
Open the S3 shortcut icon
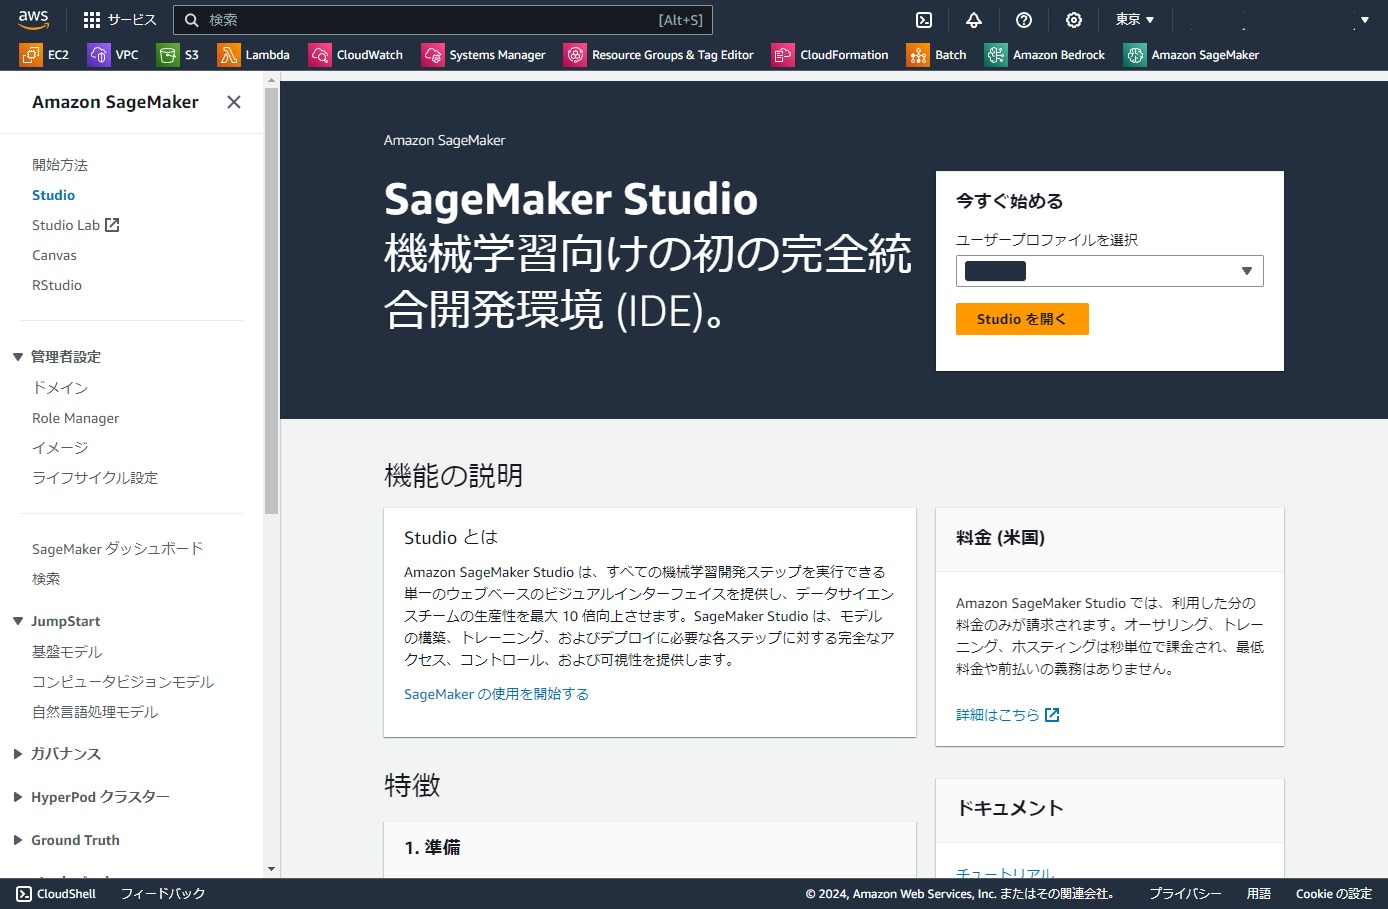tap(168, 55)
